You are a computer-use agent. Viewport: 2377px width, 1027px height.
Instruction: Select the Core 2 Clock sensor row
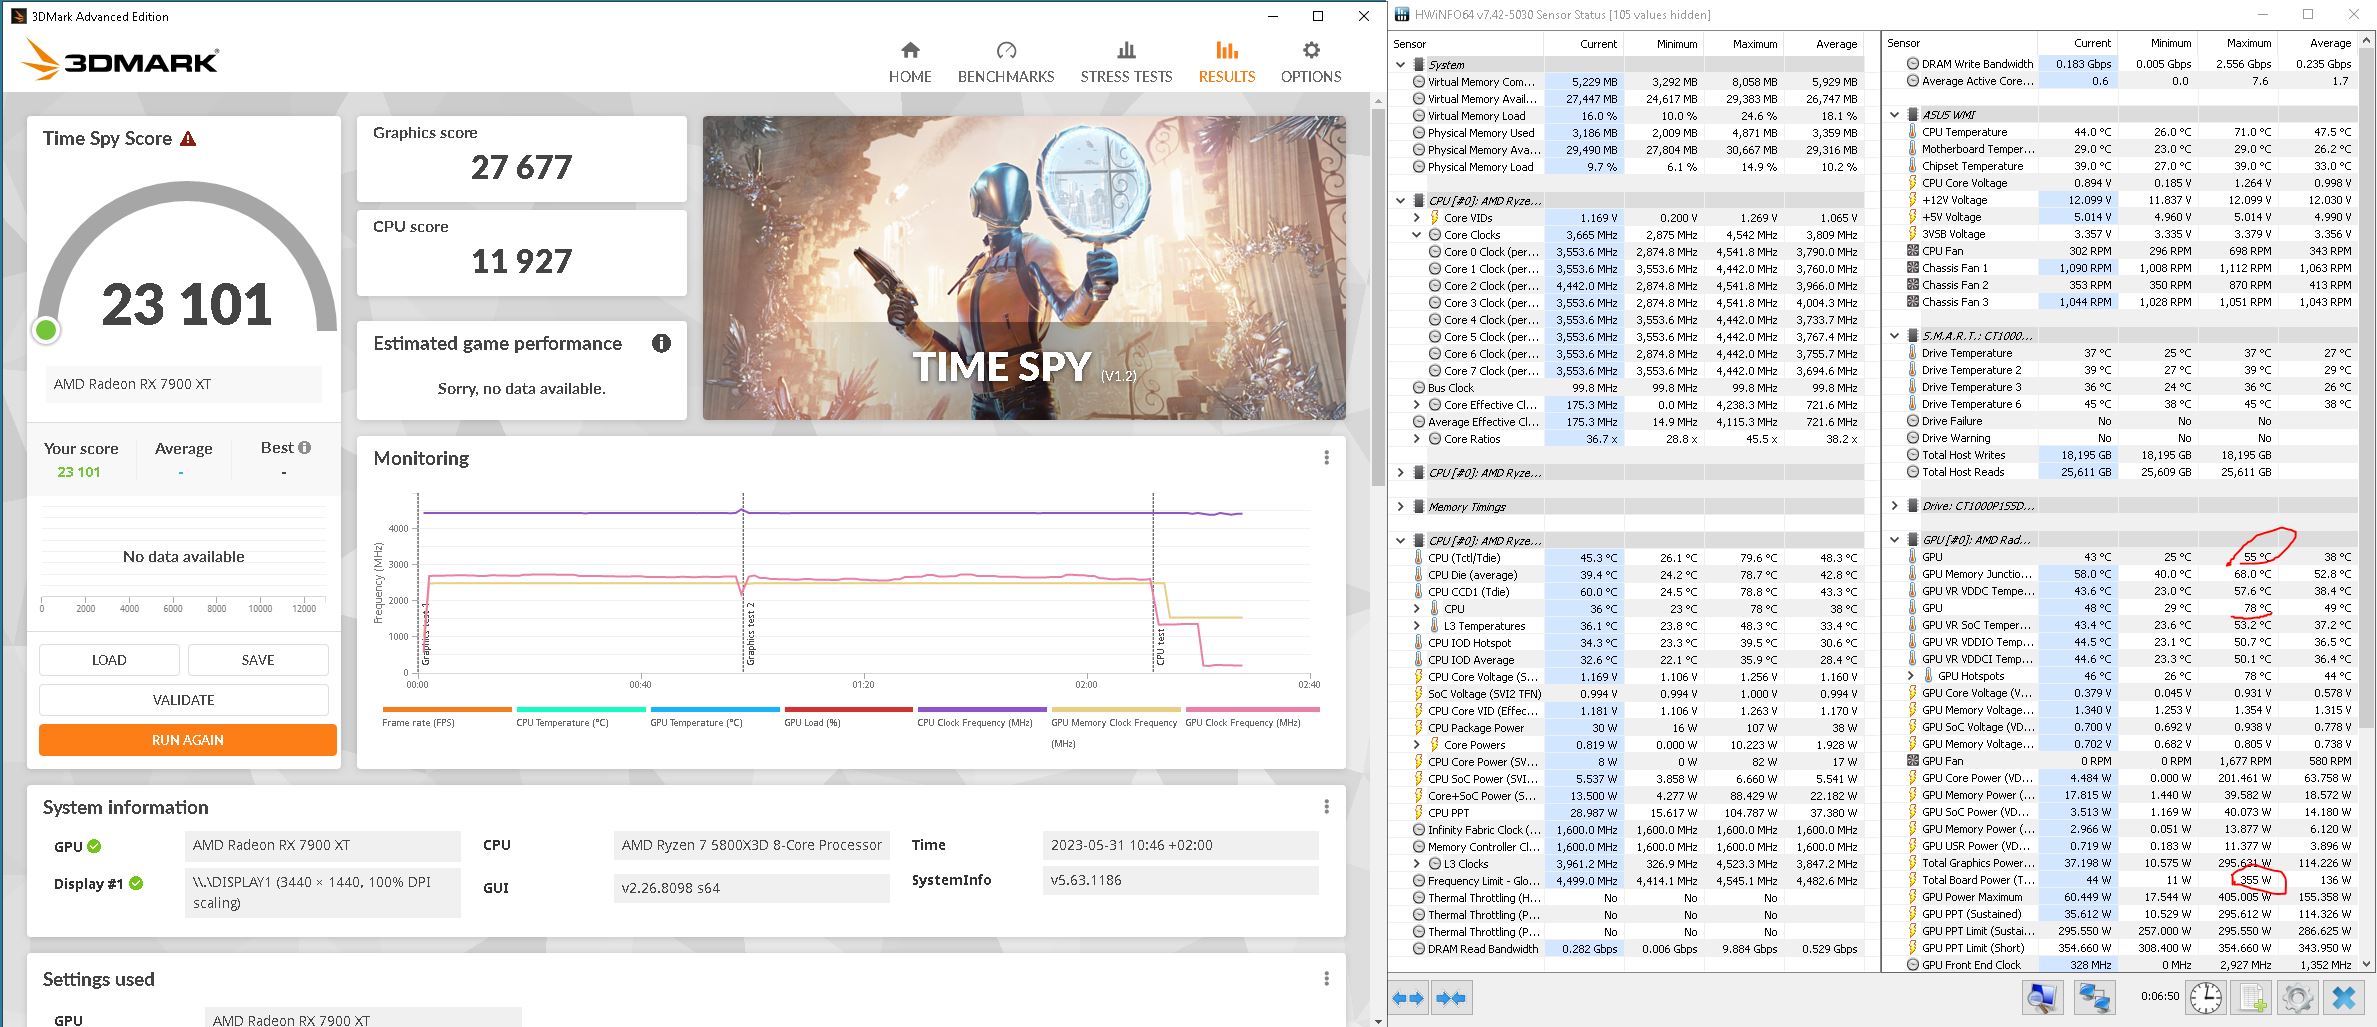tap(1627, 286)
